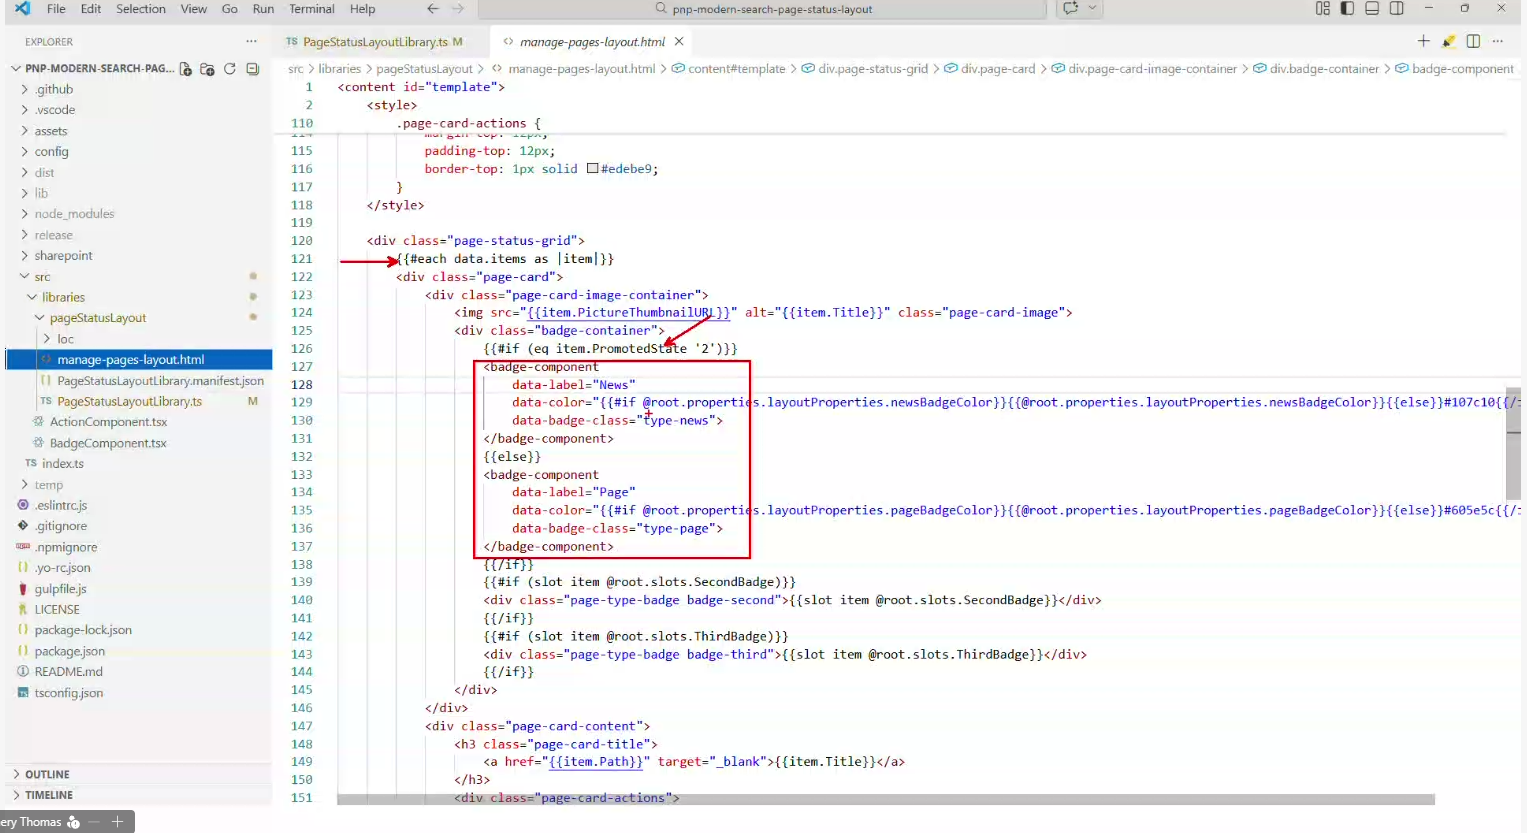Viewport: 1527px width, 833px height.
Task: Open package.json in the file tree
Action: (x=69, y=651)
